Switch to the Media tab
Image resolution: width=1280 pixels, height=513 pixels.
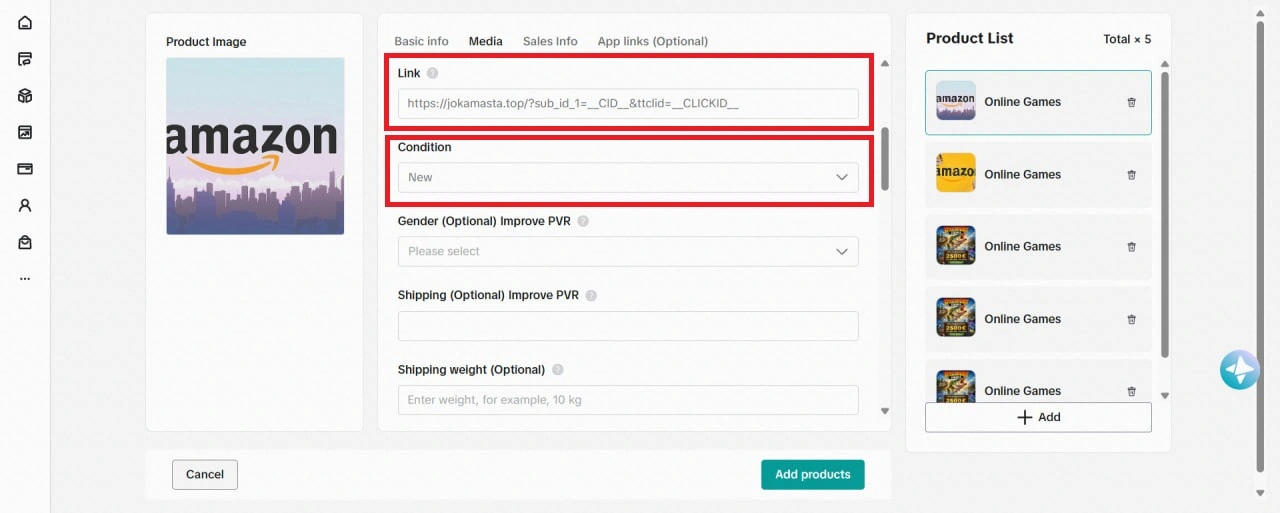(486, 41)
